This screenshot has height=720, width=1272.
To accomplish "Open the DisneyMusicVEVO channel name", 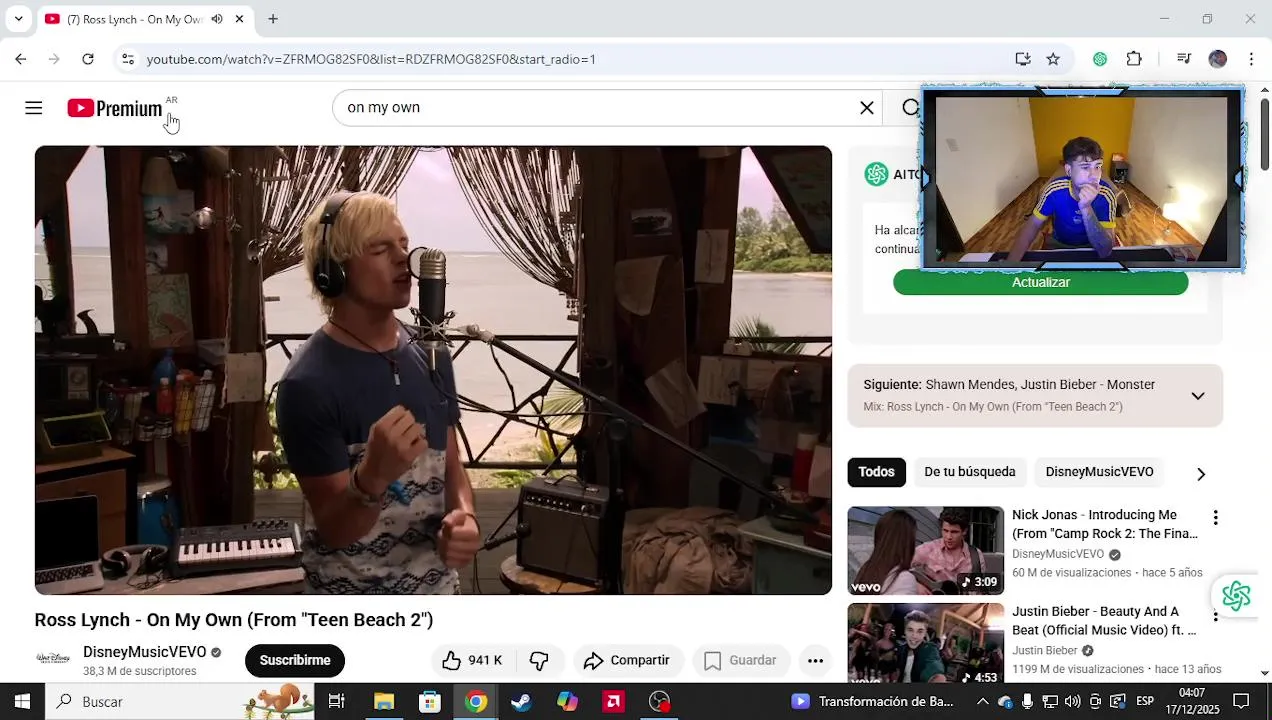I will (145, 652).
